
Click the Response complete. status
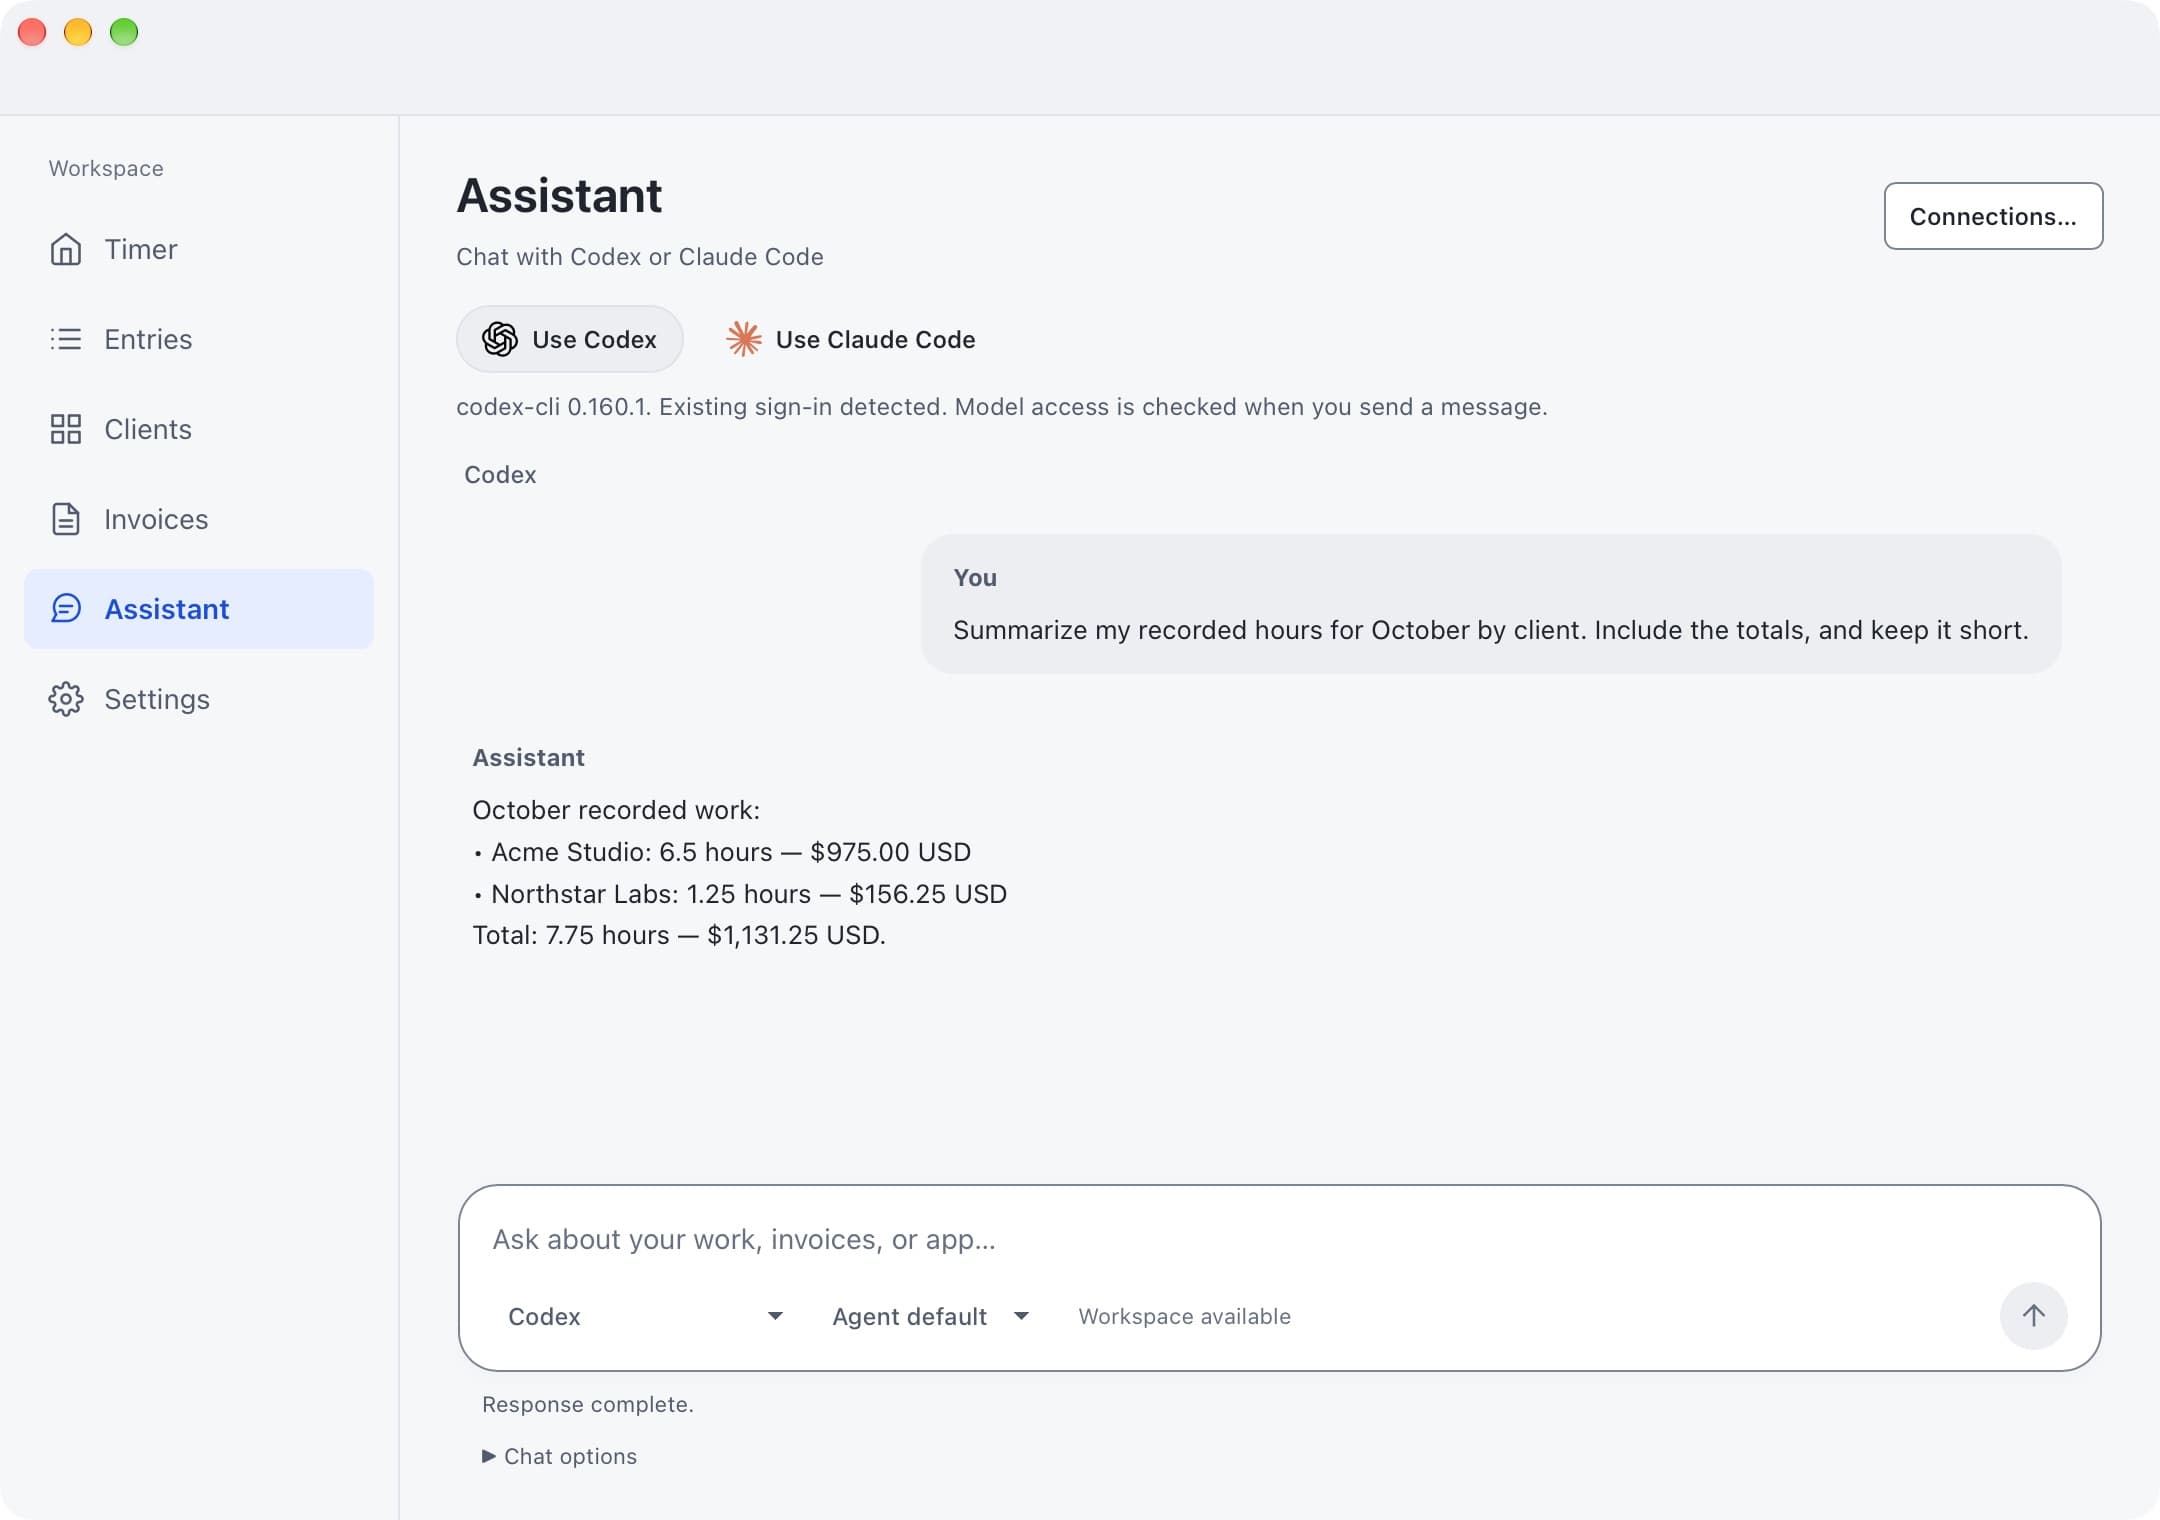tap(588, 1404)
